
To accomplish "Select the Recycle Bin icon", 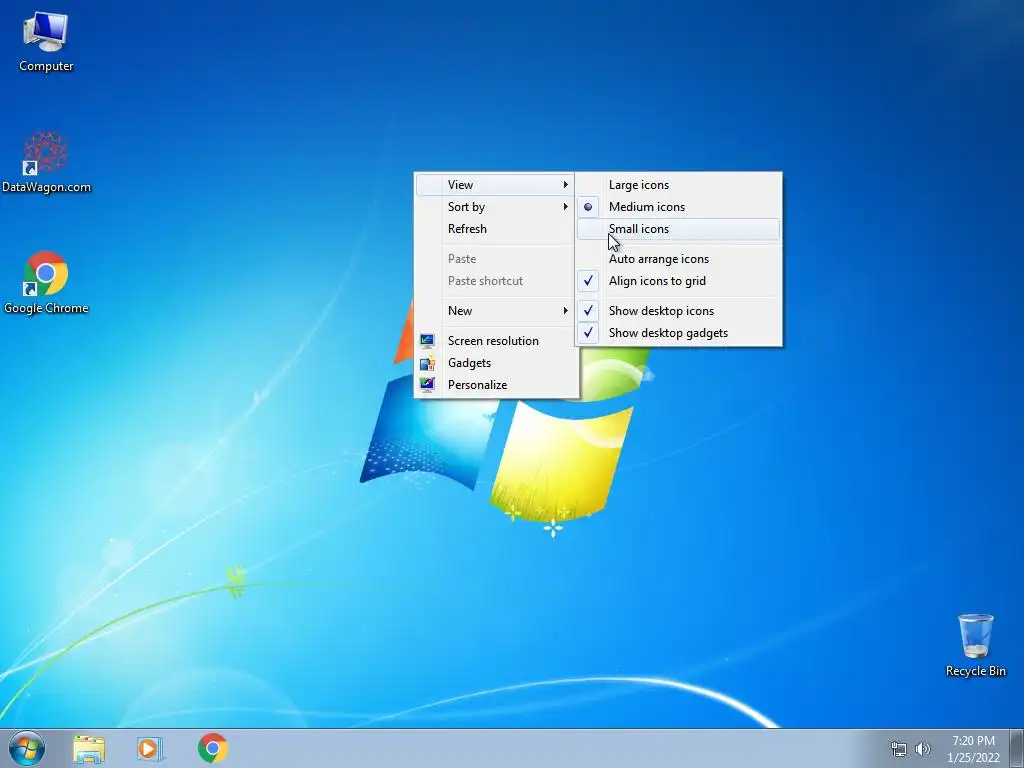I will [x=976, y=645].
